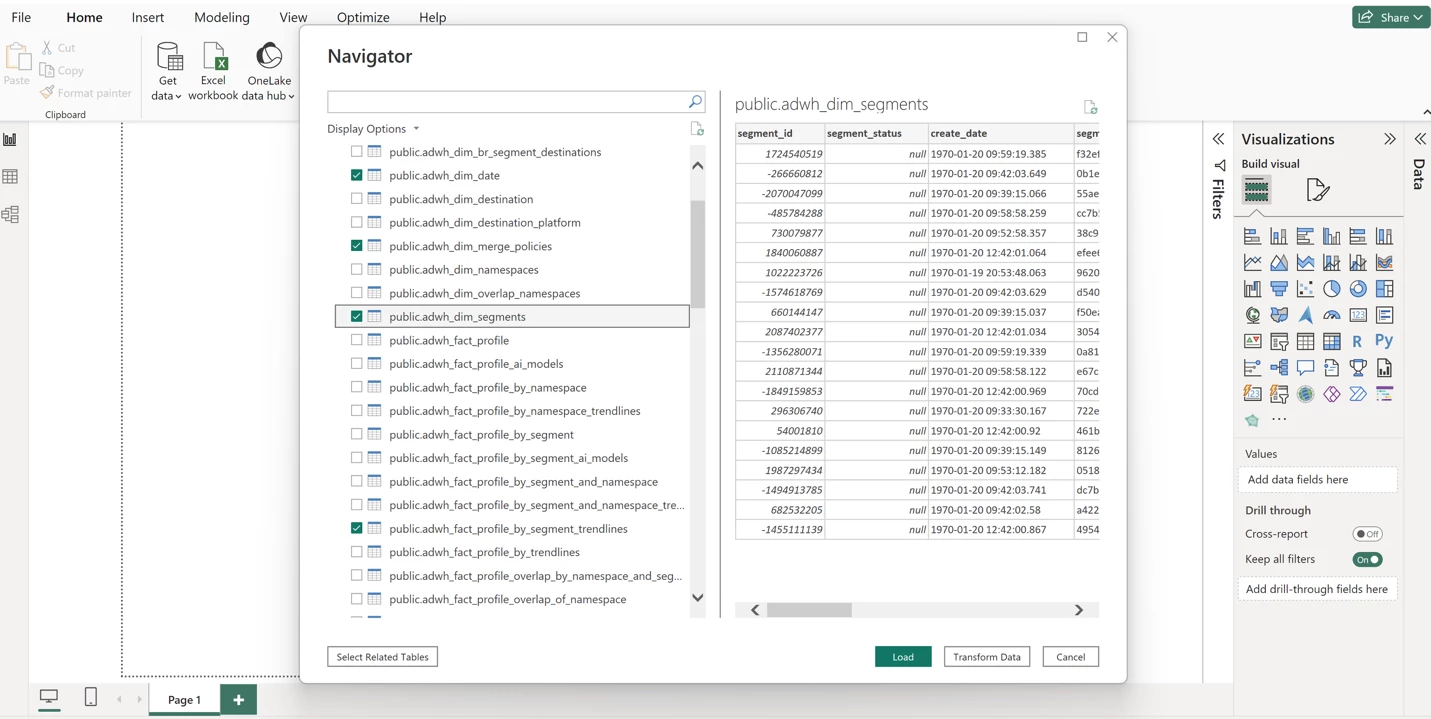Image resolution: width=1431 pixels, height=719 pixels.
Task: Toggle Keep all filters switch
Action: pyautogui.click(x=1367, y=559)
